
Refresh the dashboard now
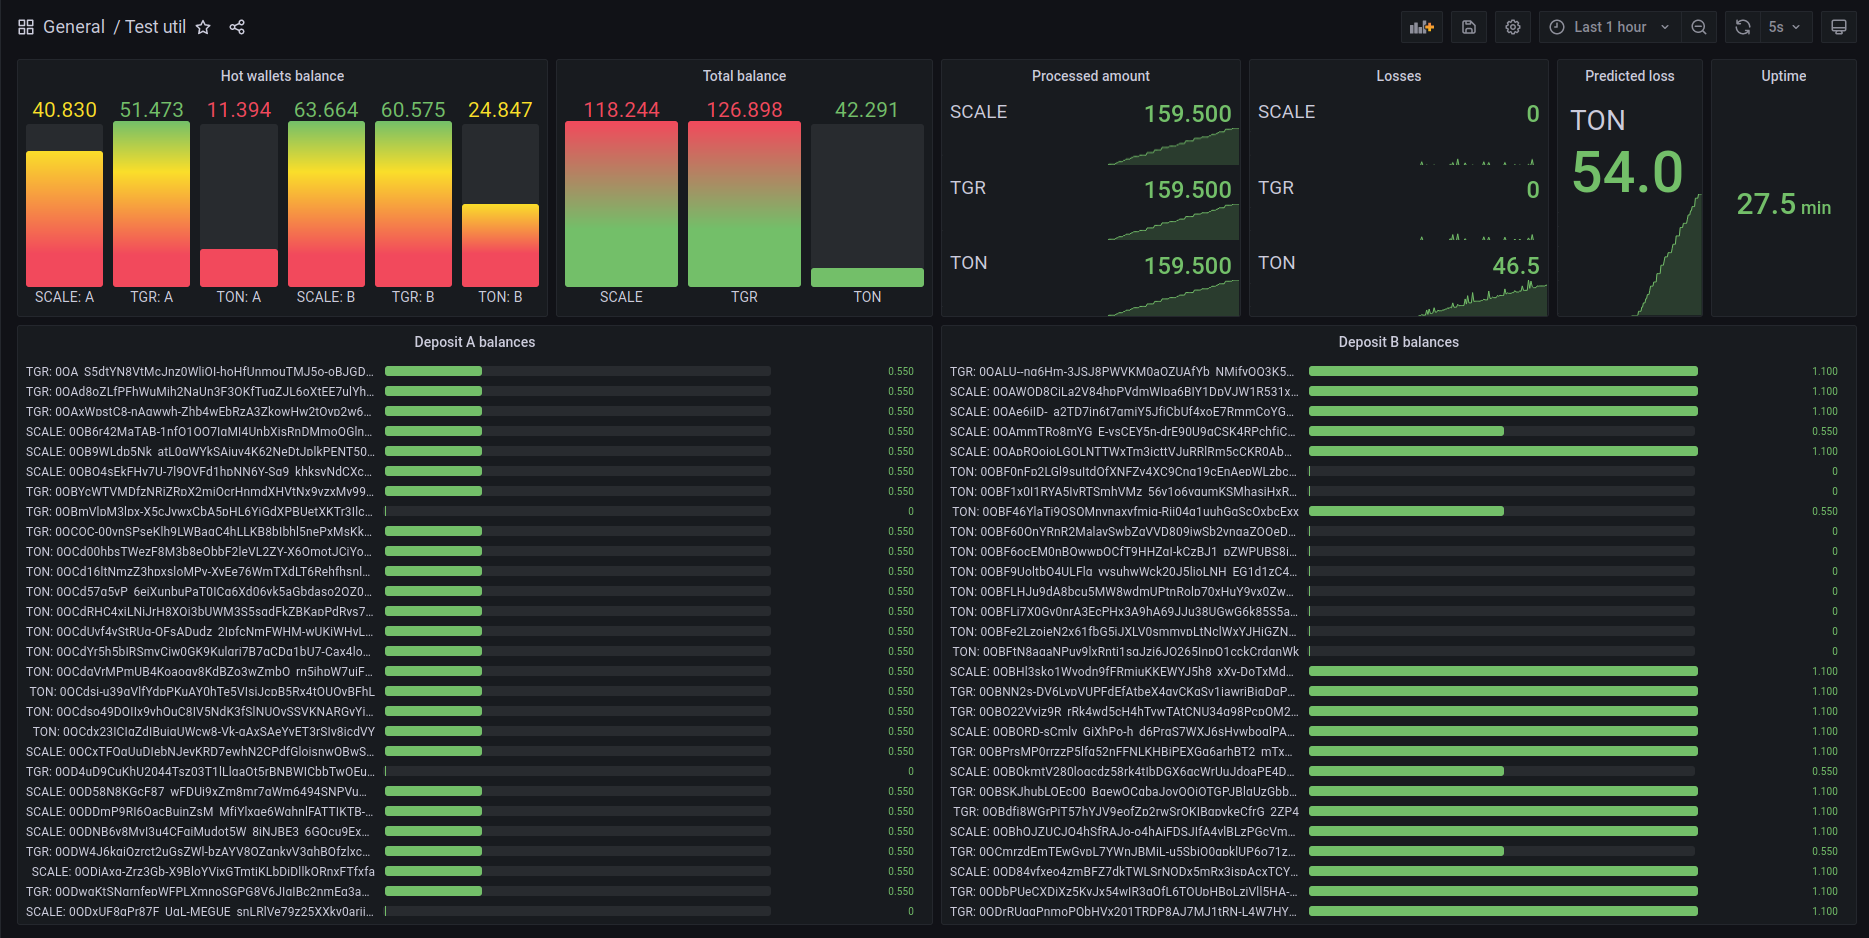click(x=1743, y=27)
